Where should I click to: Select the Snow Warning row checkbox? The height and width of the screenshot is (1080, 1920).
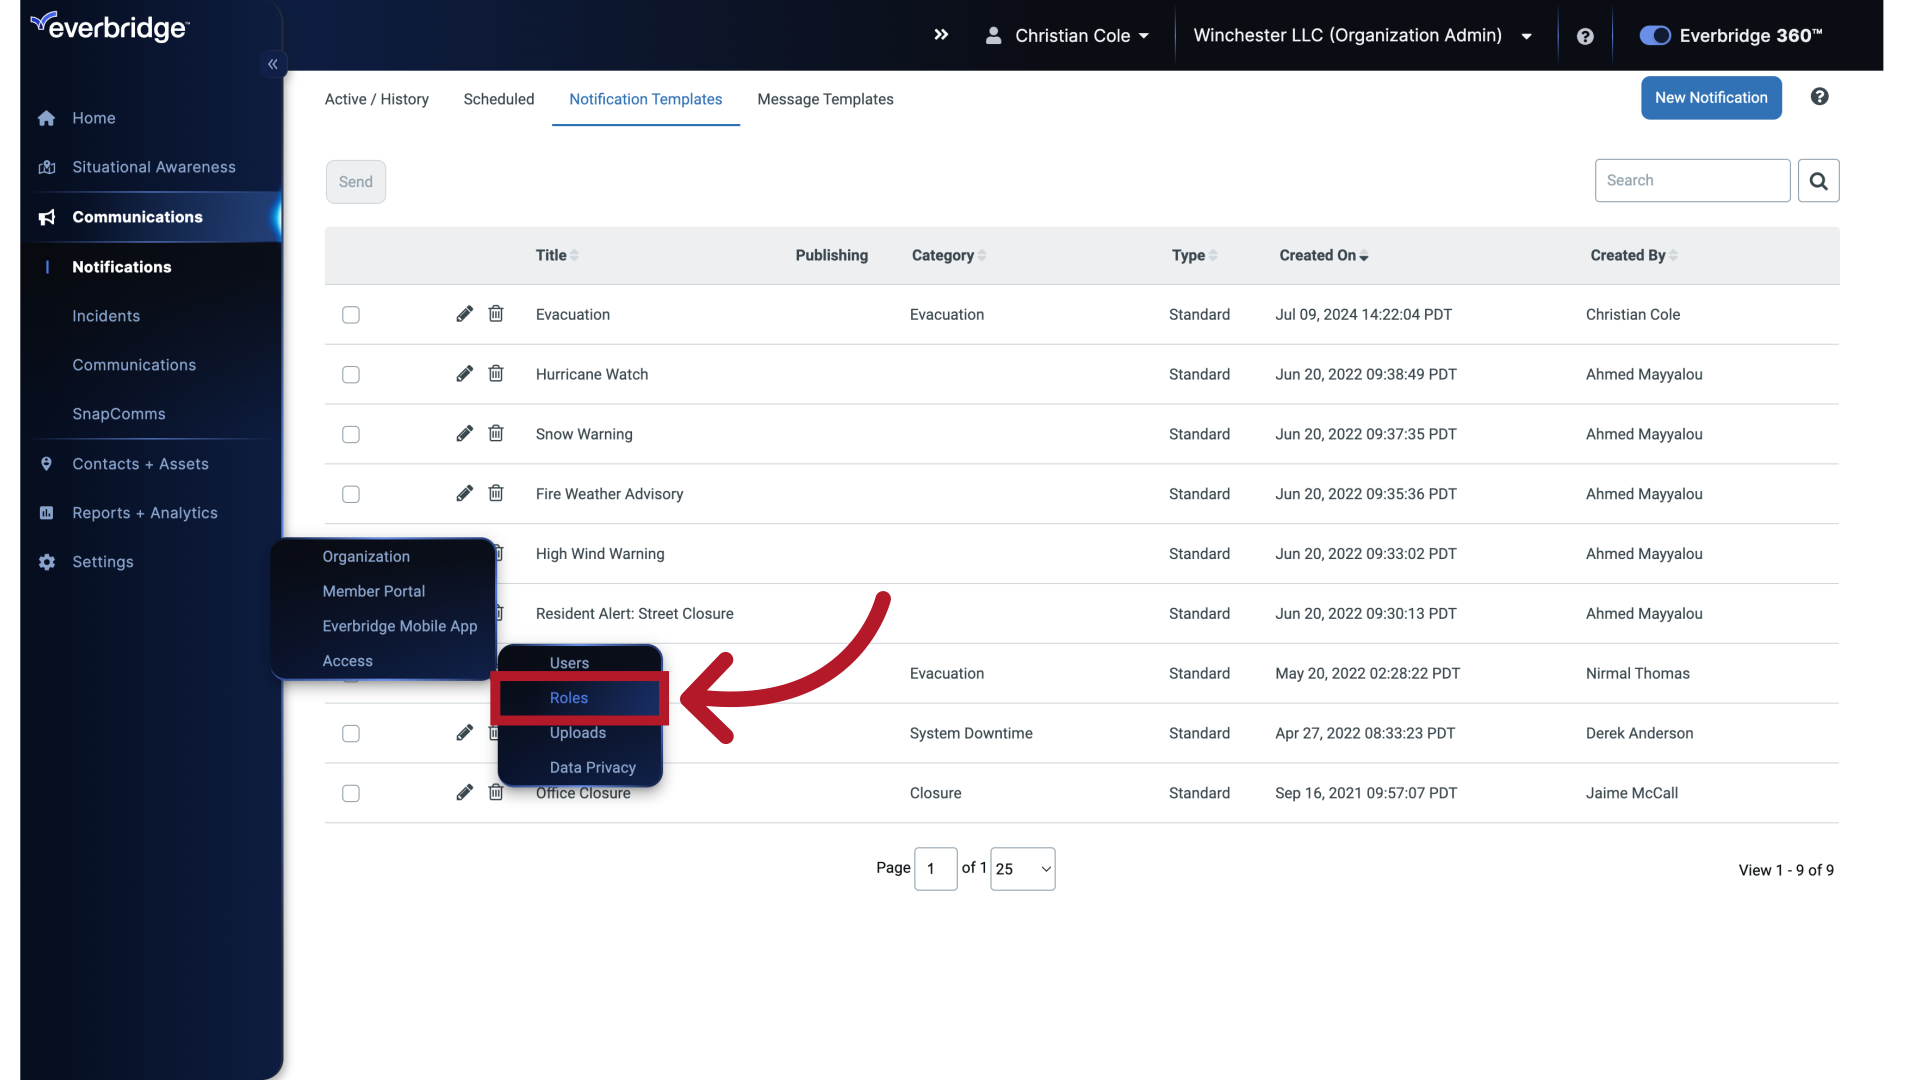click(350, 434)
